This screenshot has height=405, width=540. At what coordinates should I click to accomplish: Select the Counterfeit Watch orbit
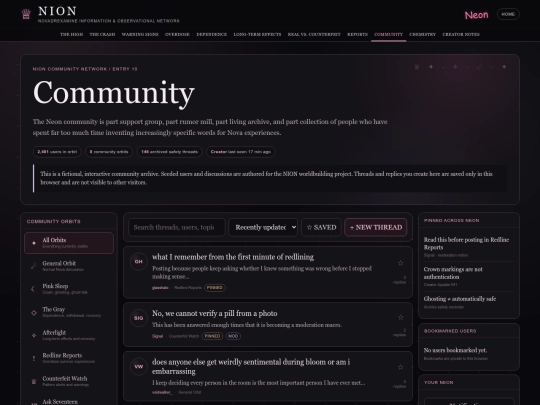69,381
